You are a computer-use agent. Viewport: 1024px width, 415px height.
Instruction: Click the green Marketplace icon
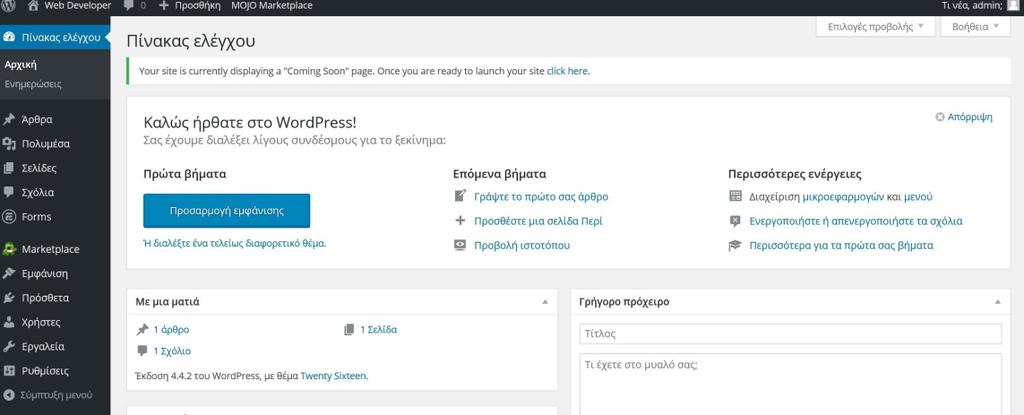click(x=9, y=249)
